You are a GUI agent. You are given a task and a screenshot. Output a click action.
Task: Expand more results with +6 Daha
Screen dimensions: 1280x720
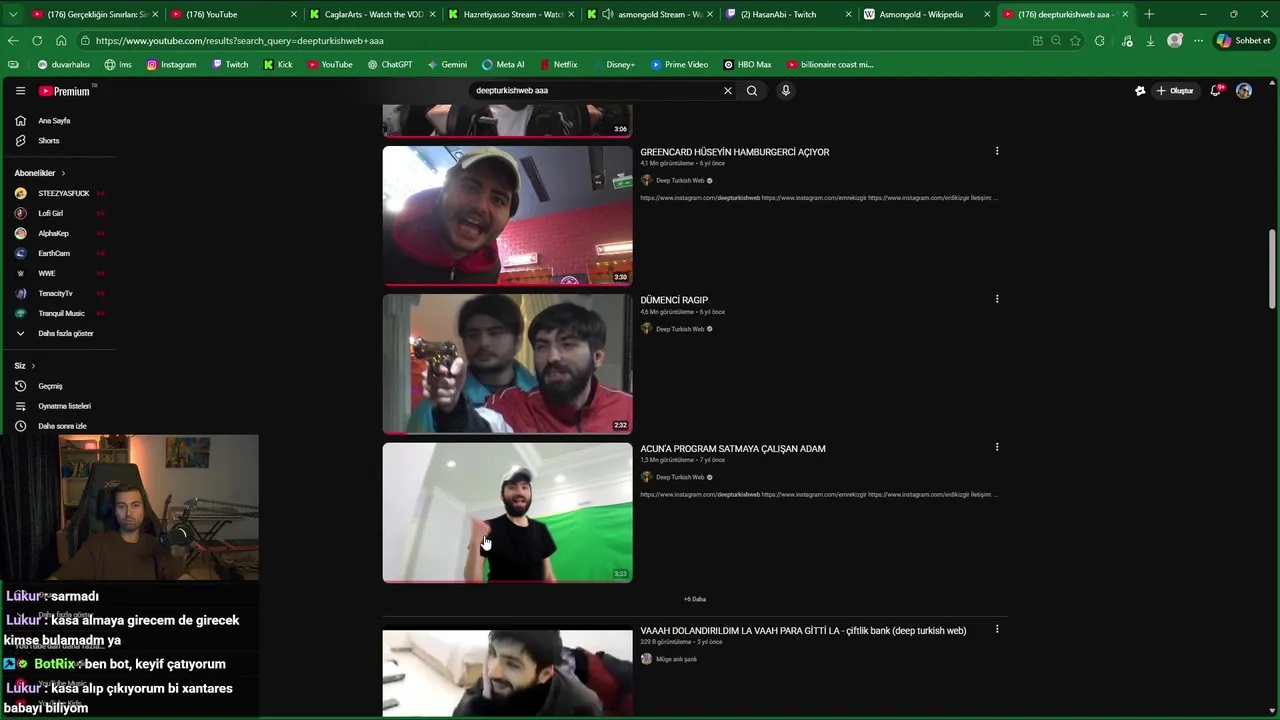point(695,599)
